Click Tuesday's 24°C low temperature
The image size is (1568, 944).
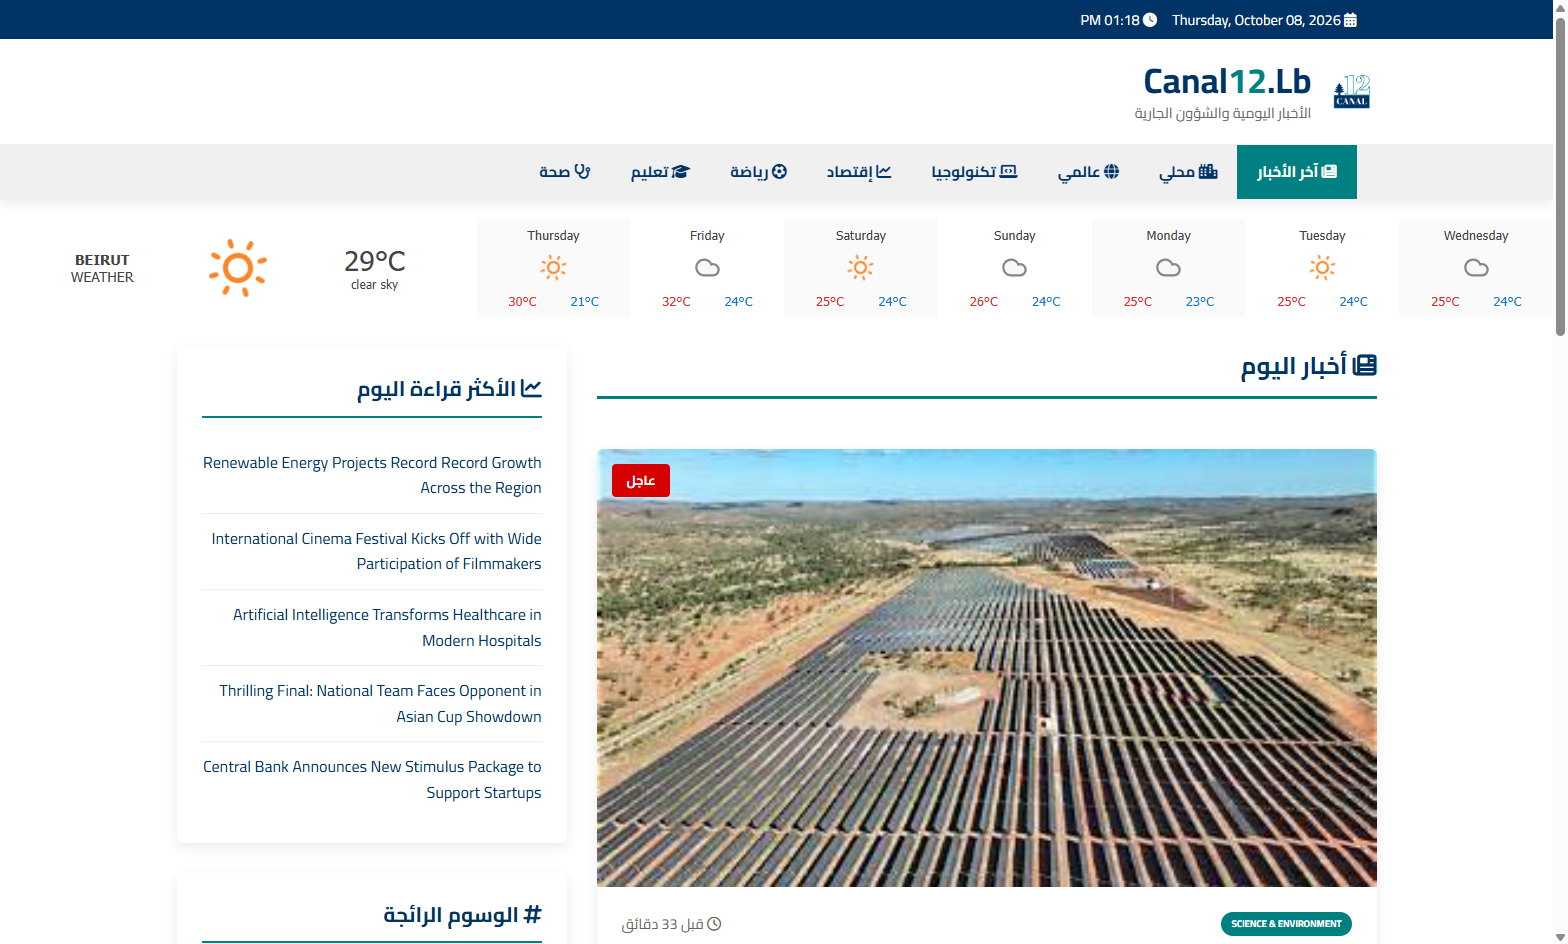tap(1354, 301)
